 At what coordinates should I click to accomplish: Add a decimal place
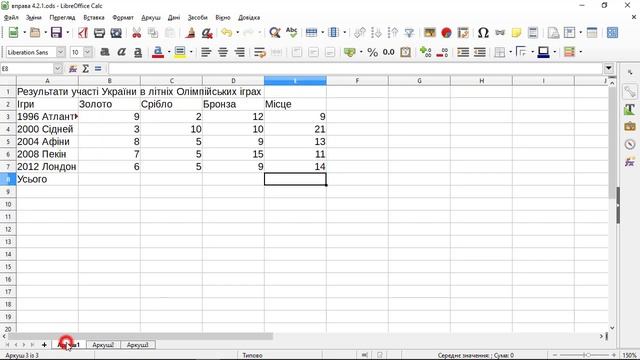tap(425, 52)
